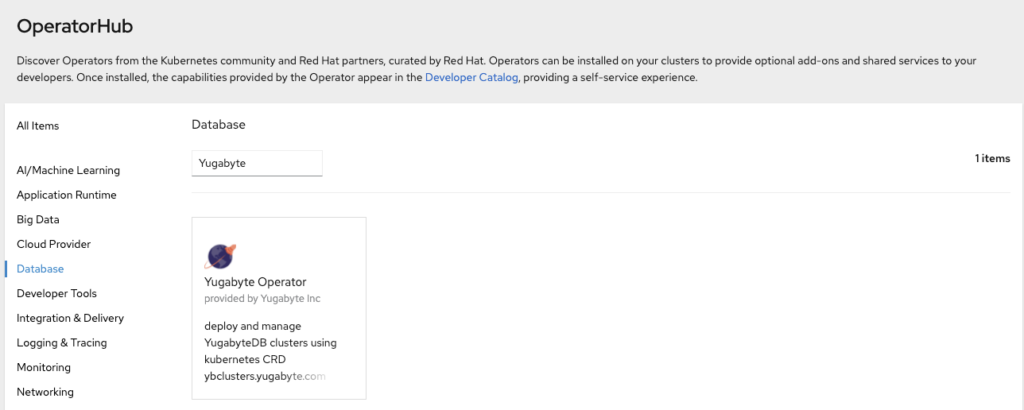Click the 1 items count label
This screenshot has width=1024, height=410.
tap(992, 158)
